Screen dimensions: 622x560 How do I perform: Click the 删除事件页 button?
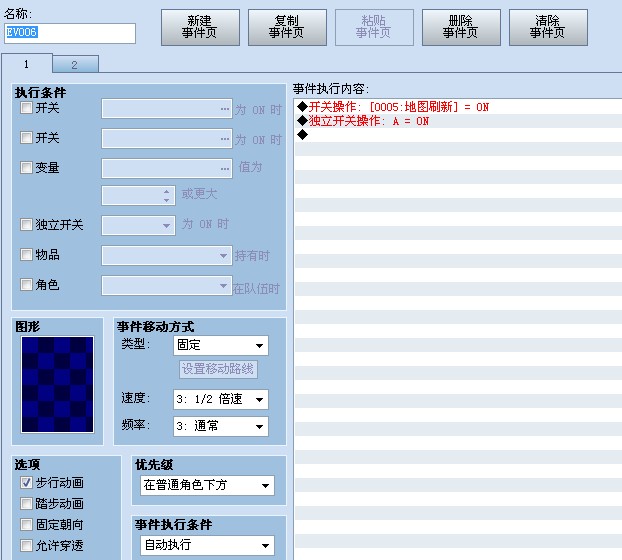click(x=461, y=27)
